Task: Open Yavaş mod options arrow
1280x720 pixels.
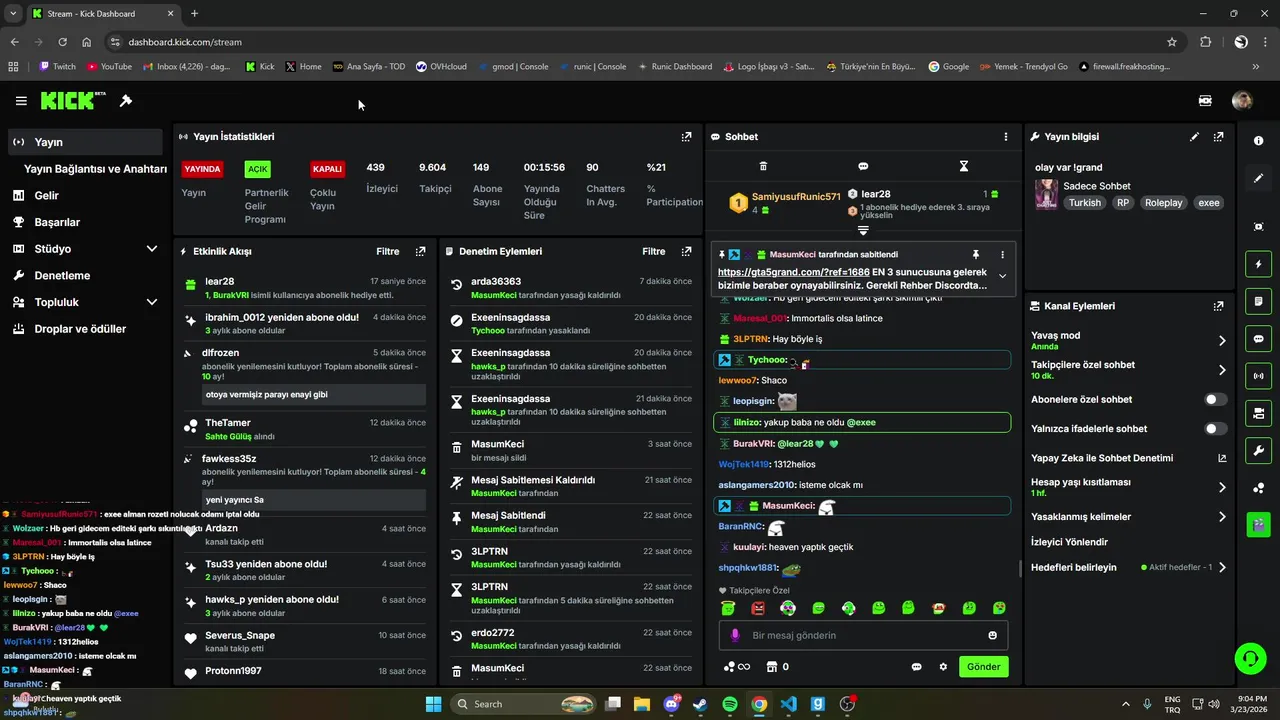Action: [x=1221, y=341]
